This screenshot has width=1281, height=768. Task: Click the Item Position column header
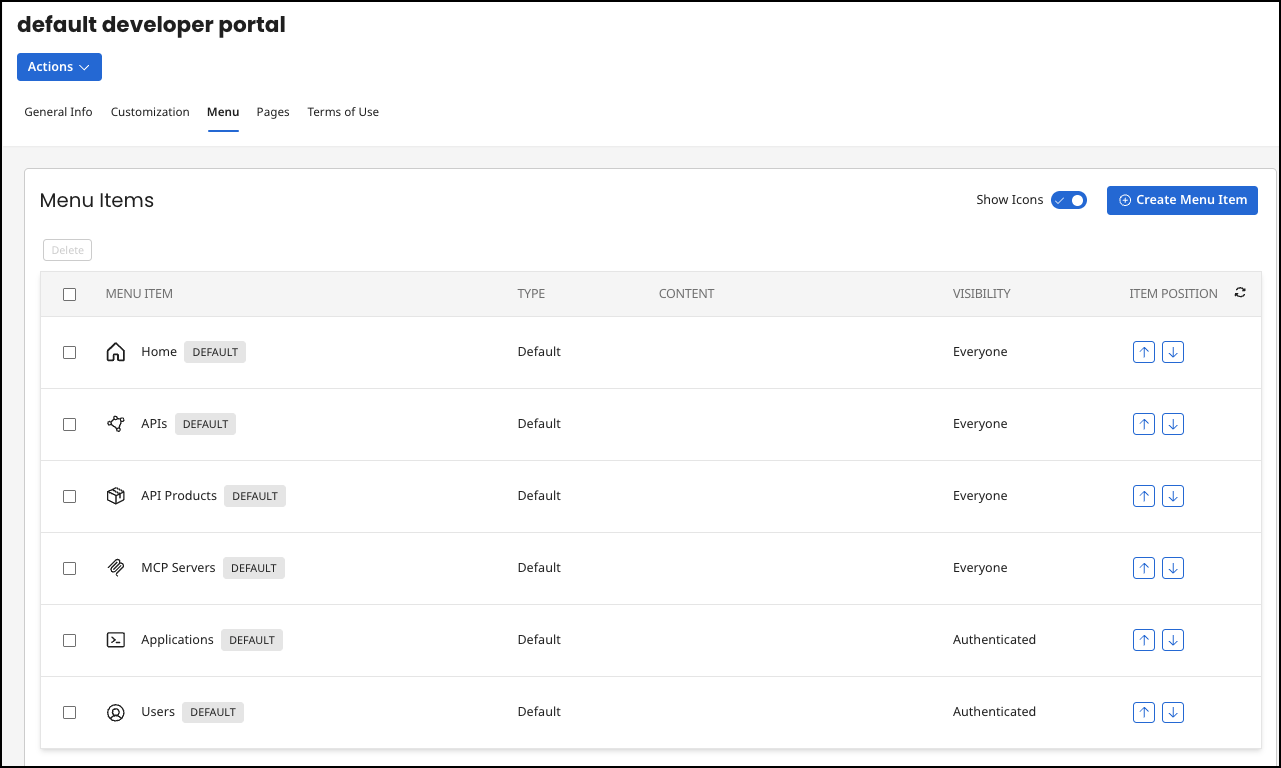1174,294
